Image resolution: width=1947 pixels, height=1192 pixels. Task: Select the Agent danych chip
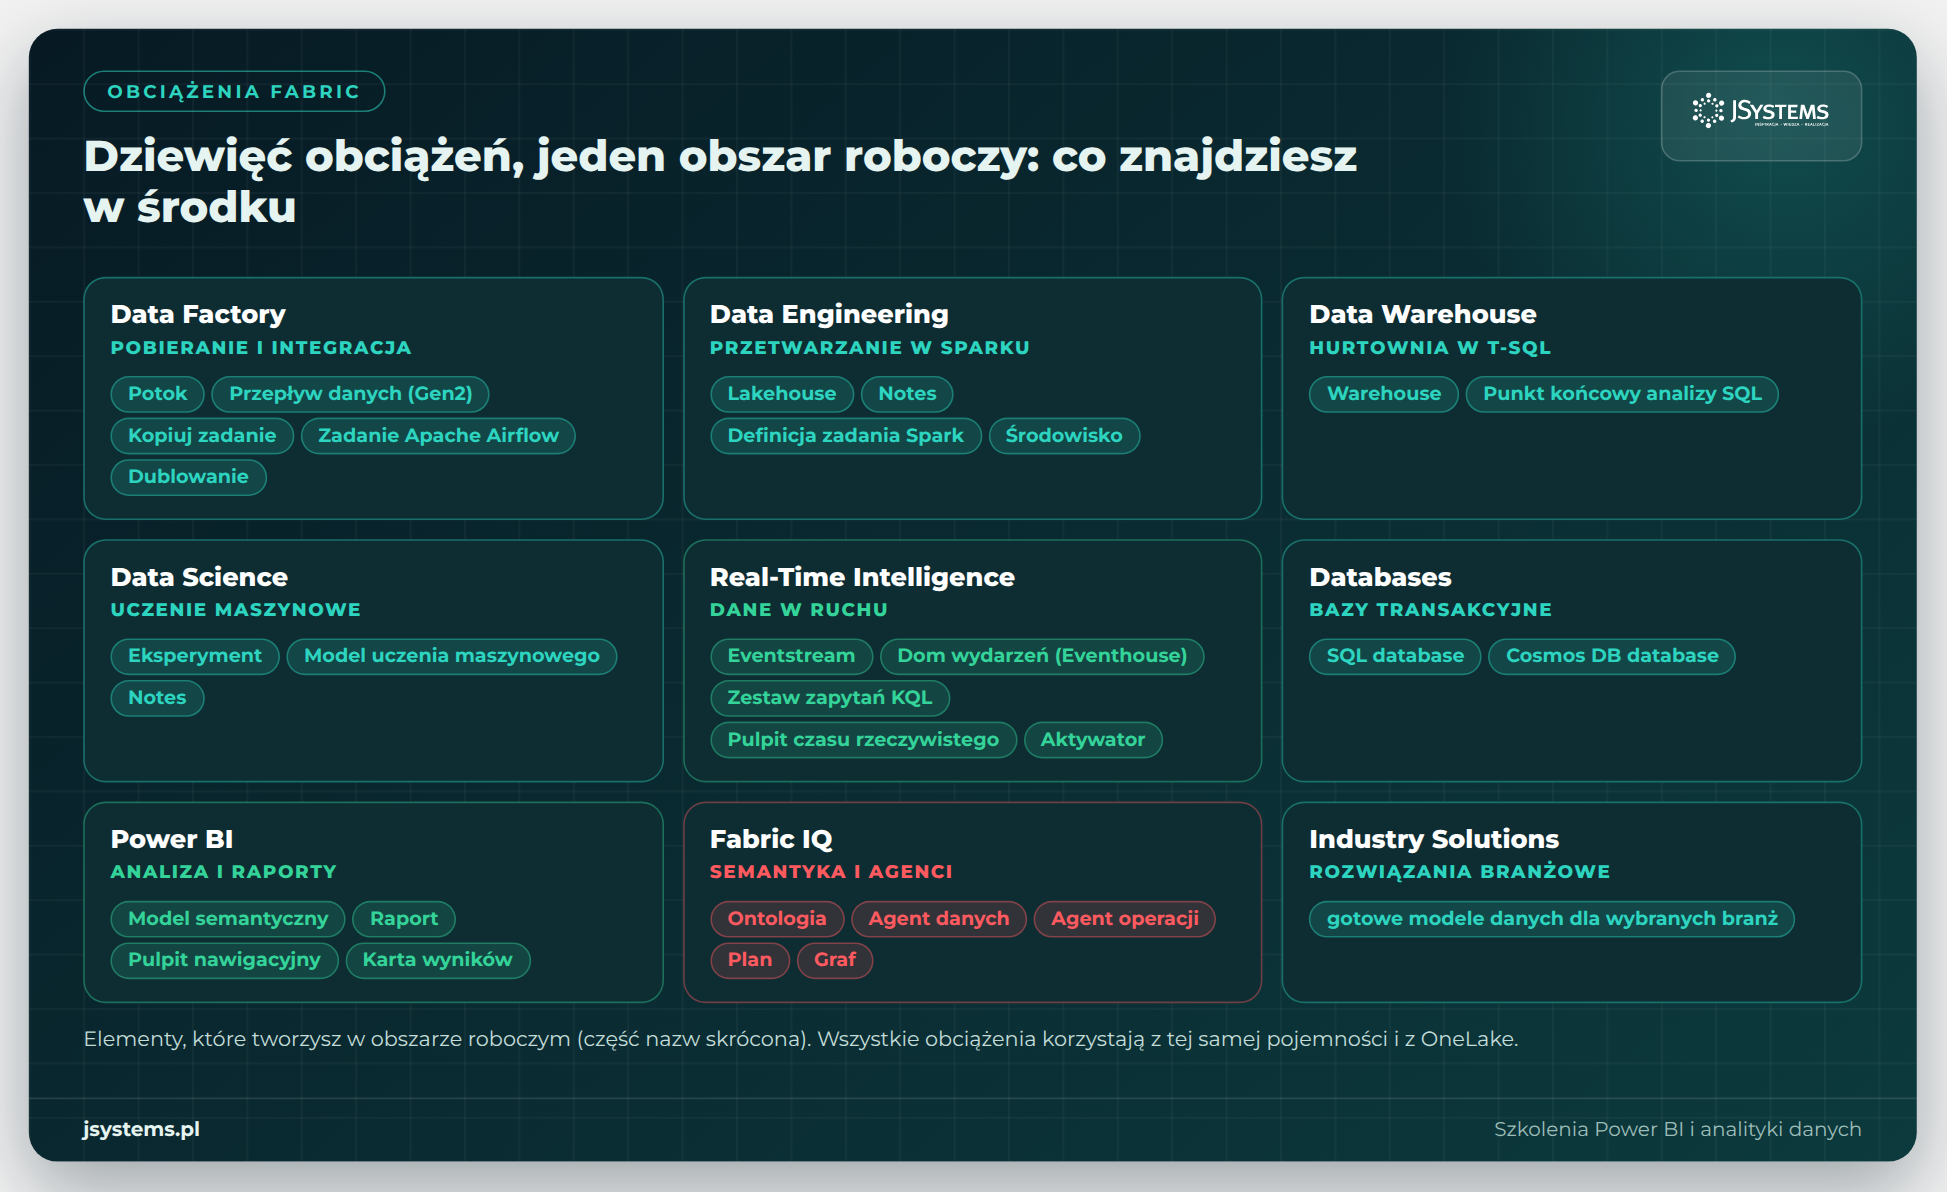pos(939,919)
